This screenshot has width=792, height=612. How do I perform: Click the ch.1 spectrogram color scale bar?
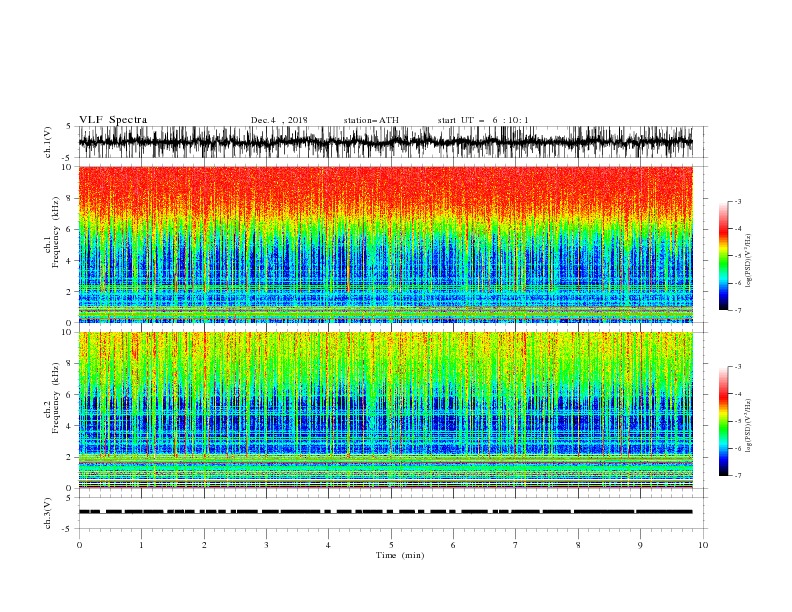coord(723,256)
